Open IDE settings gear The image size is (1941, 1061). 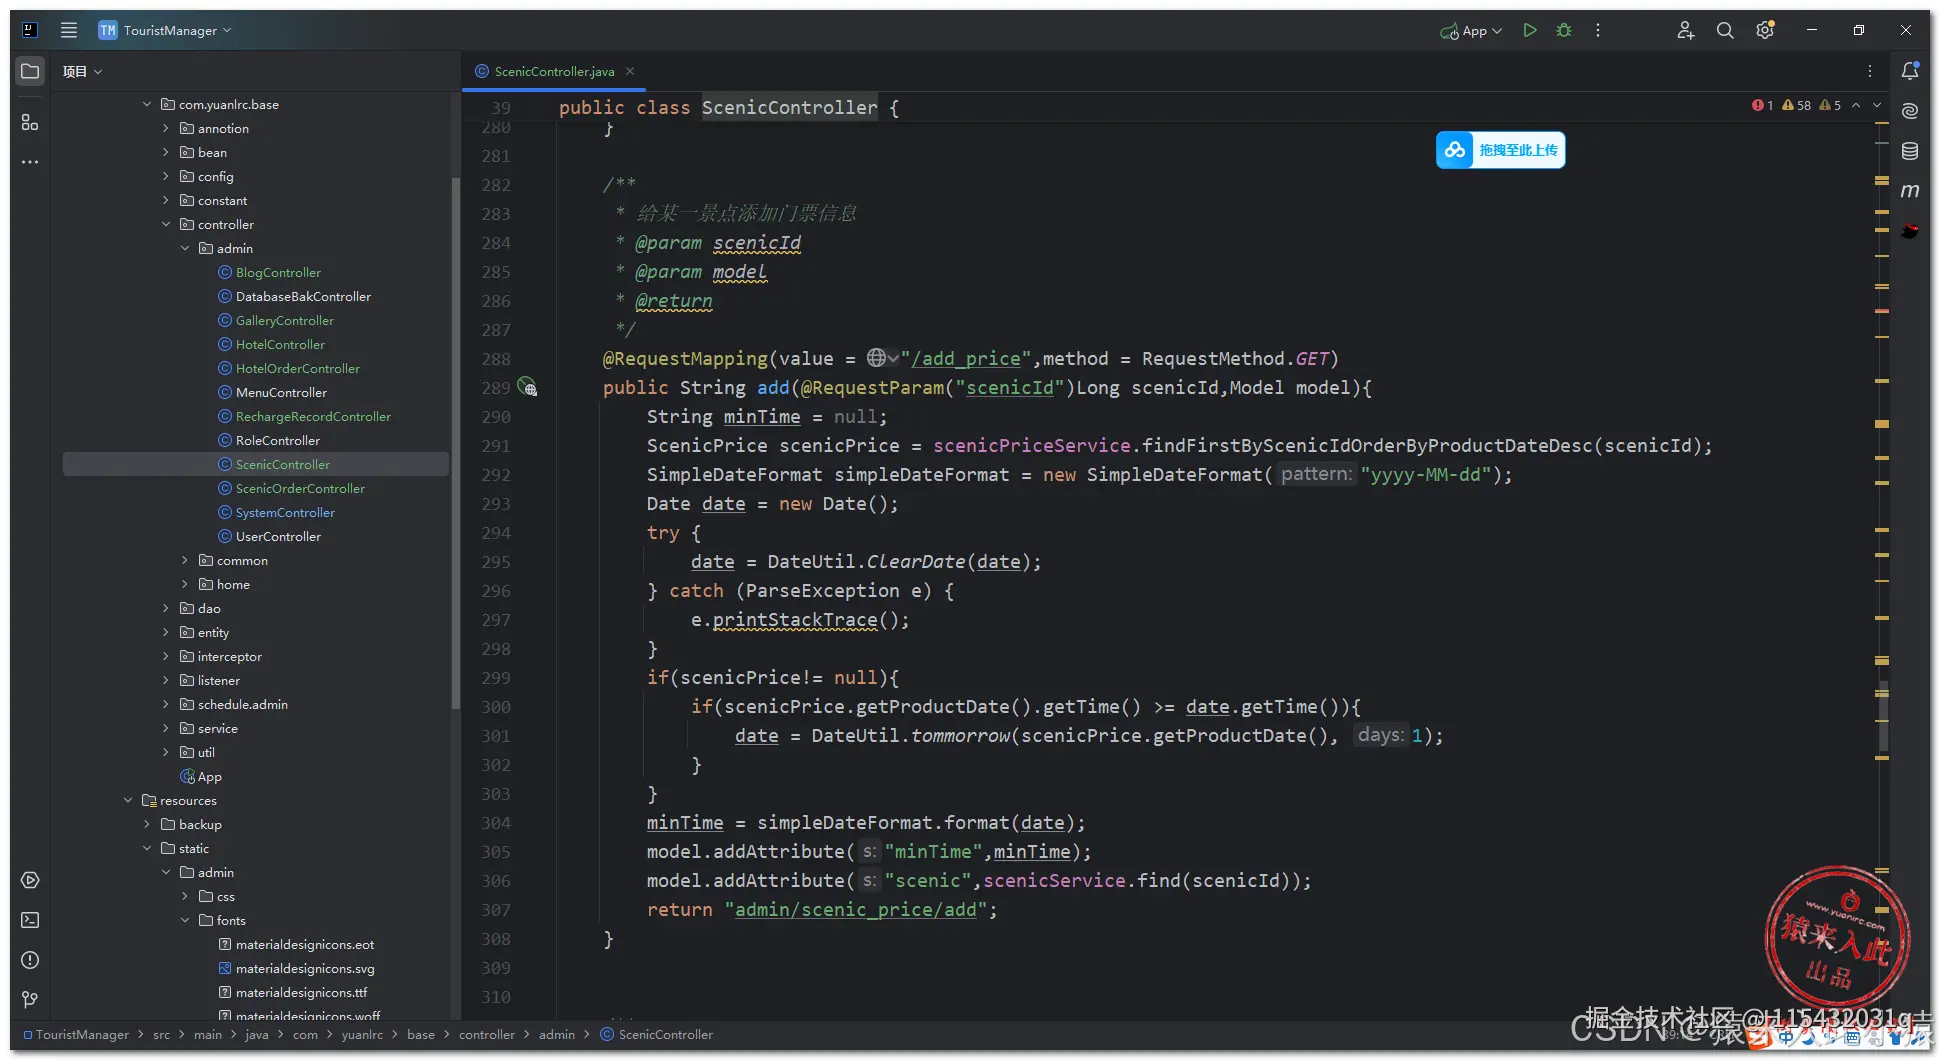click(x=1765, y=30)
